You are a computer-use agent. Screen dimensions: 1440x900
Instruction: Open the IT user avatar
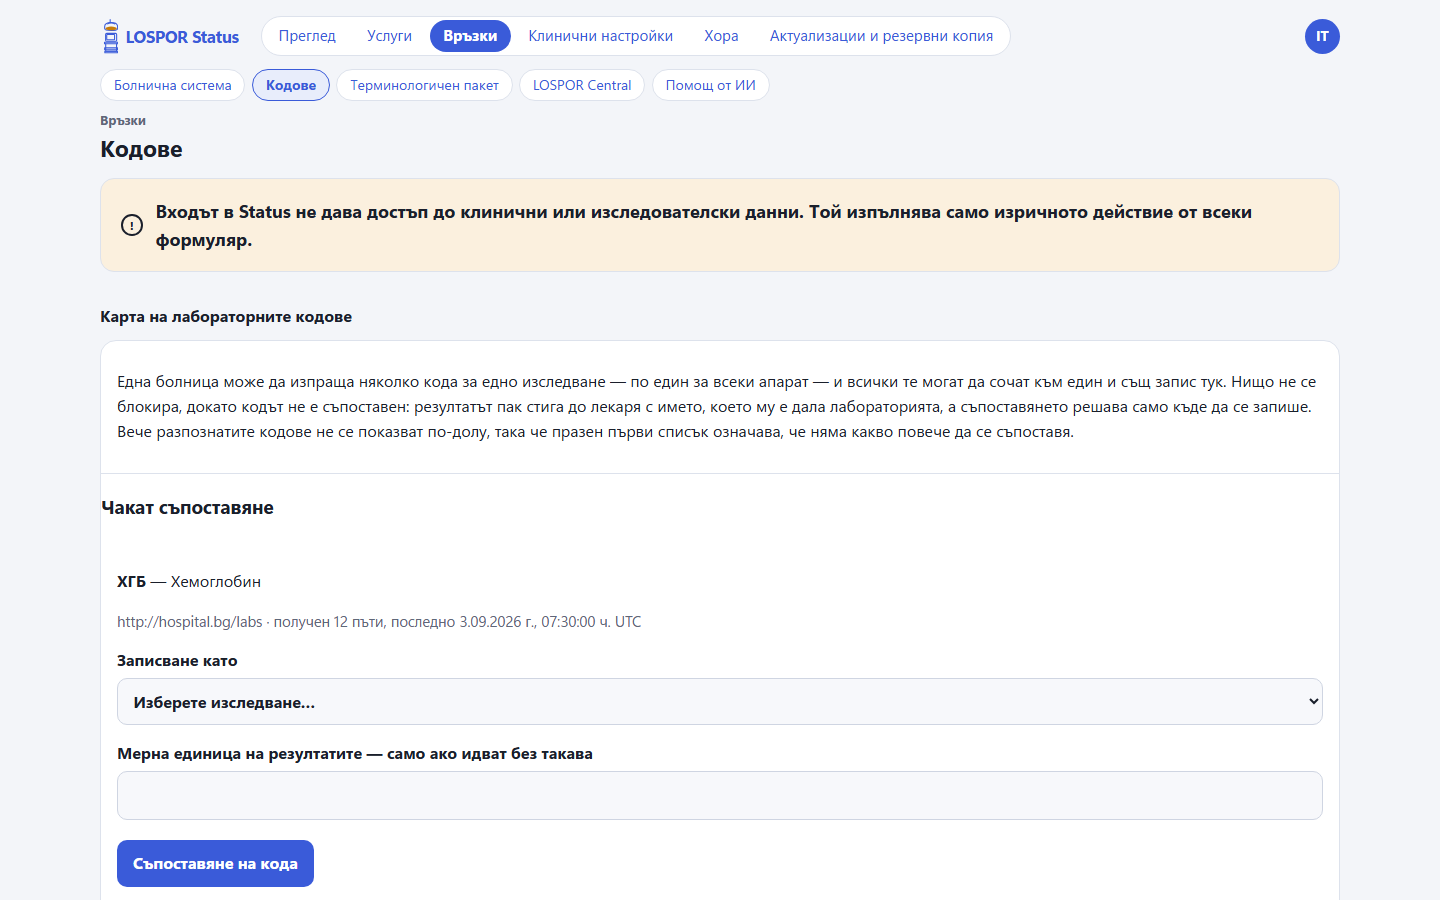click(x=1322, y=37)
